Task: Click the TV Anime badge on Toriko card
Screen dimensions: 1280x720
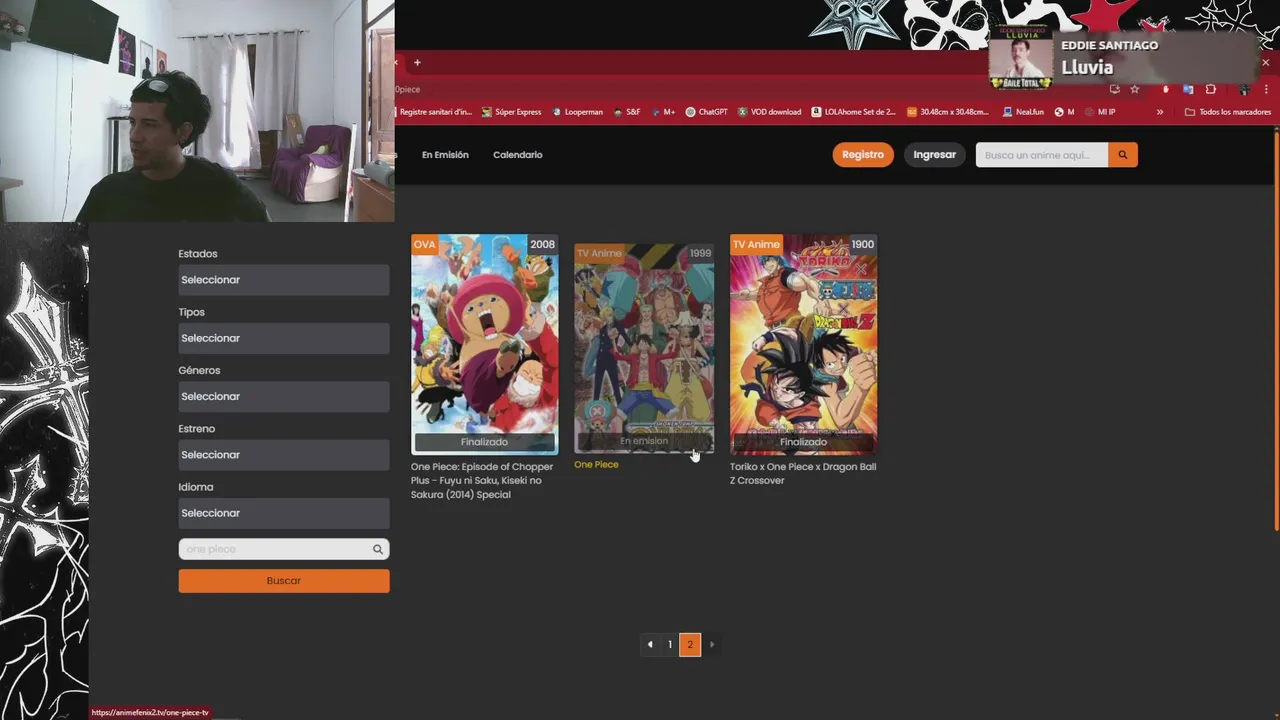Action: pyautogui.click(x=756, y=245)
